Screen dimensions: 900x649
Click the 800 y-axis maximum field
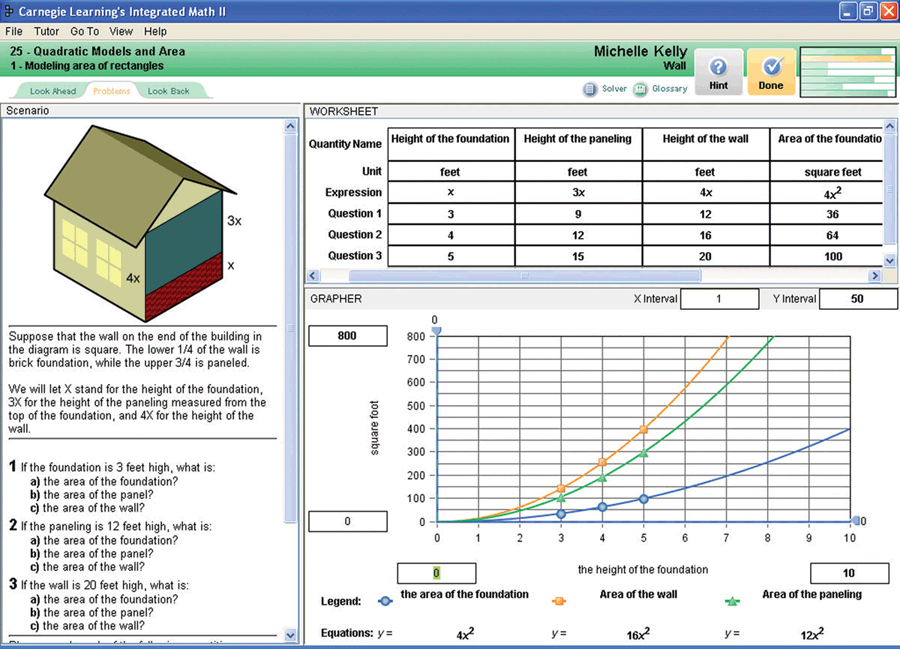pos(347,336)
